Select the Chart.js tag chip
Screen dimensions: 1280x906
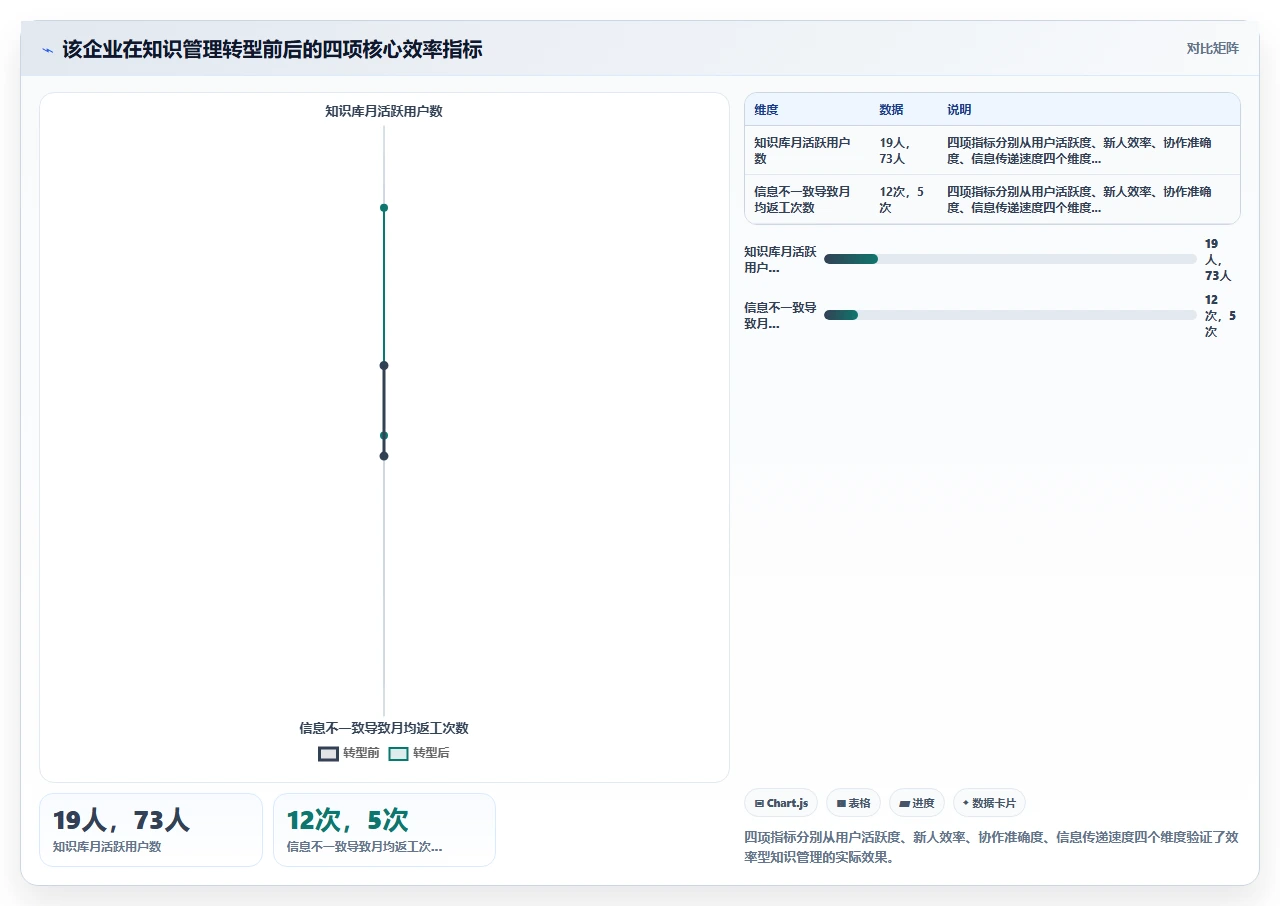(x=781, y=803)
